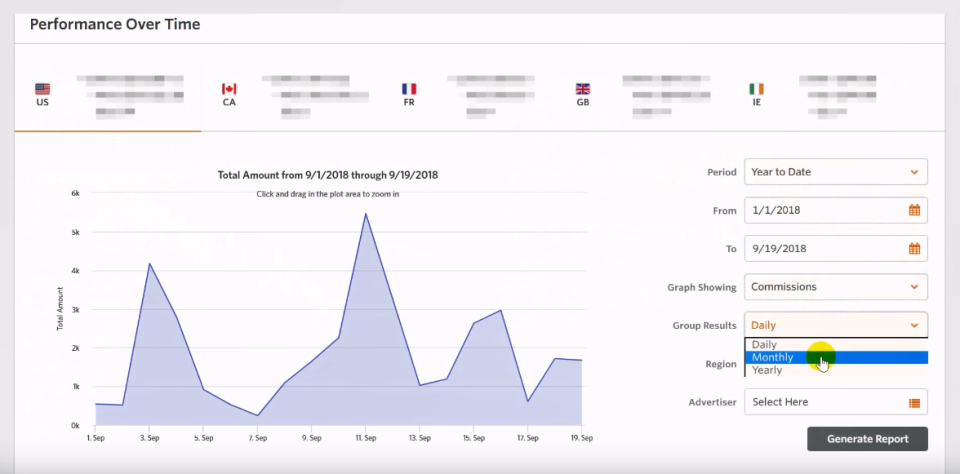Open the Advertiser Select Here field
This screenshot has height=474, width=960.
pyautogui.click(x=836, y=402)
